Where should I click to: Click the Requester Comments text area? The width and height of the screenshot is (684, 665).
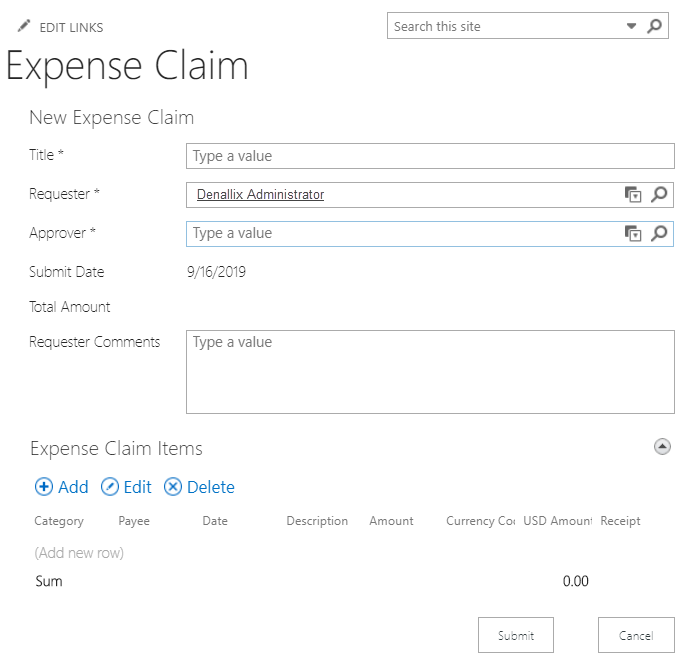(430, 372)
